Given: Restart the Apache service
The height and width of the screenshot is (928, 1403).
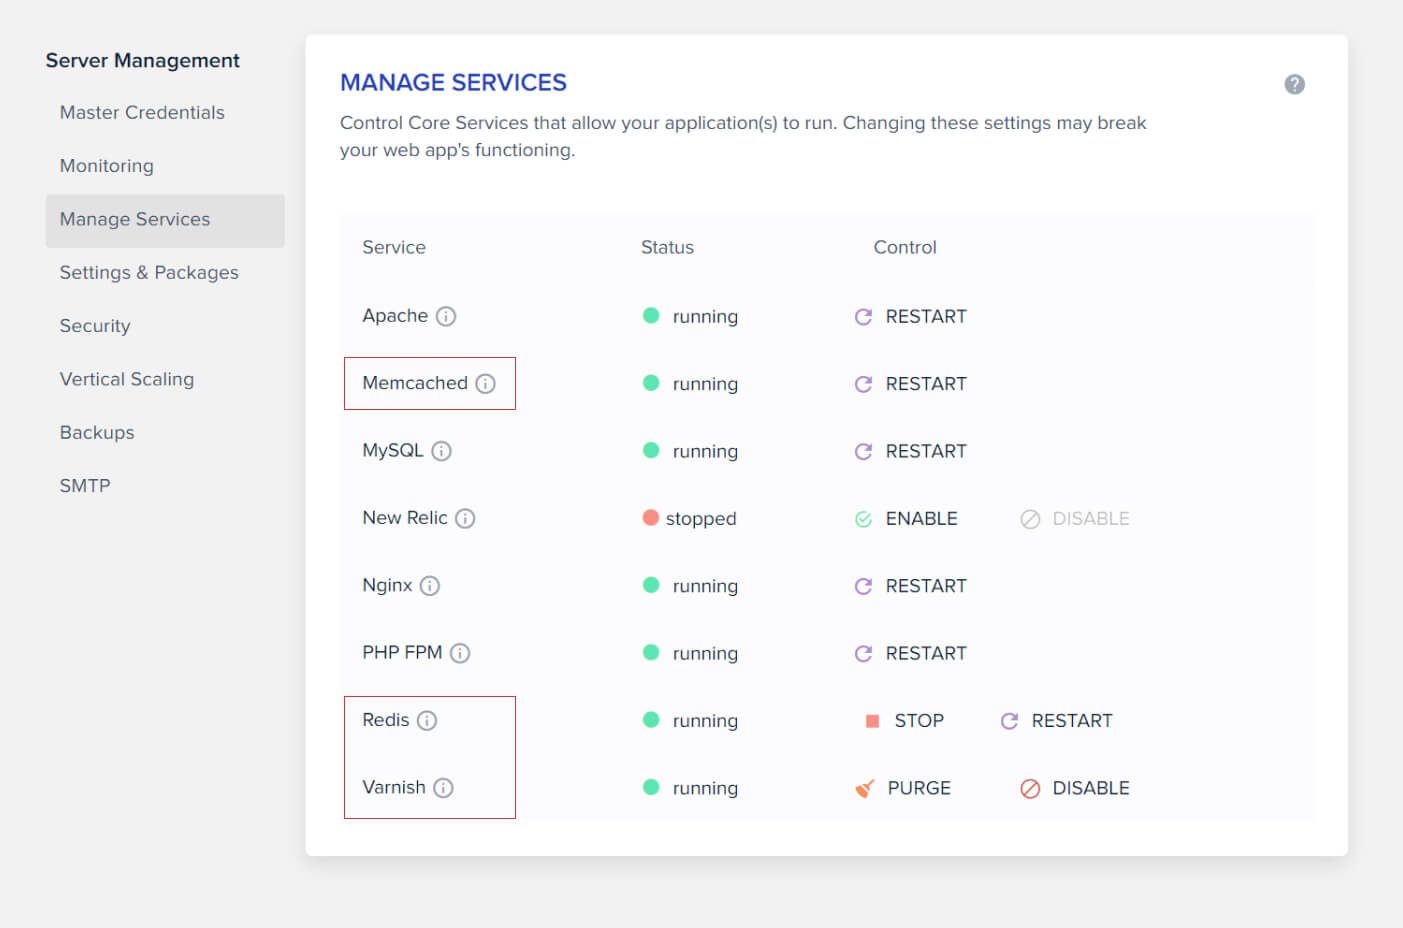Looking at the screenshot, I should coord(911,317).
